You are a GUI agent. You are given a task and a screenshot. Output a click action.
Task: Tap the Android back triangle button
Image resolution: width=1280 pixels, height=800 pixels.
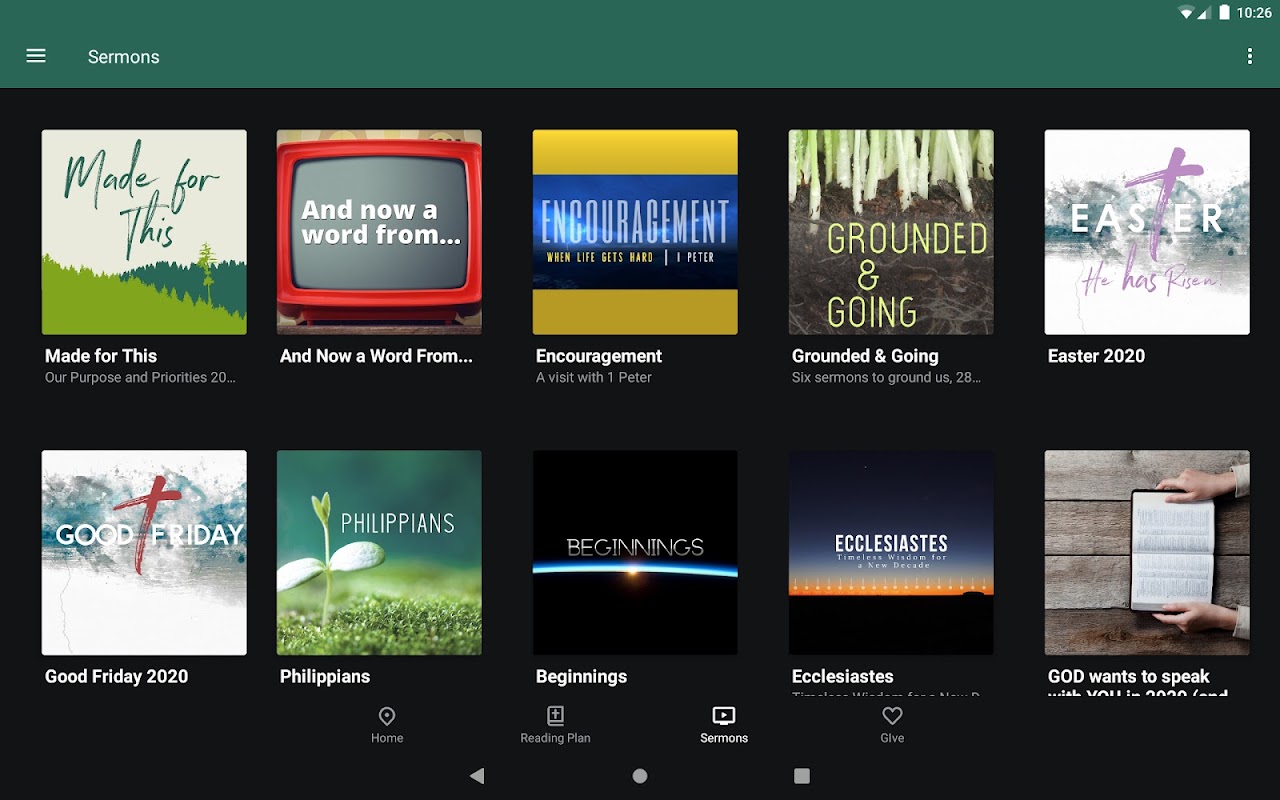[477, 776]
